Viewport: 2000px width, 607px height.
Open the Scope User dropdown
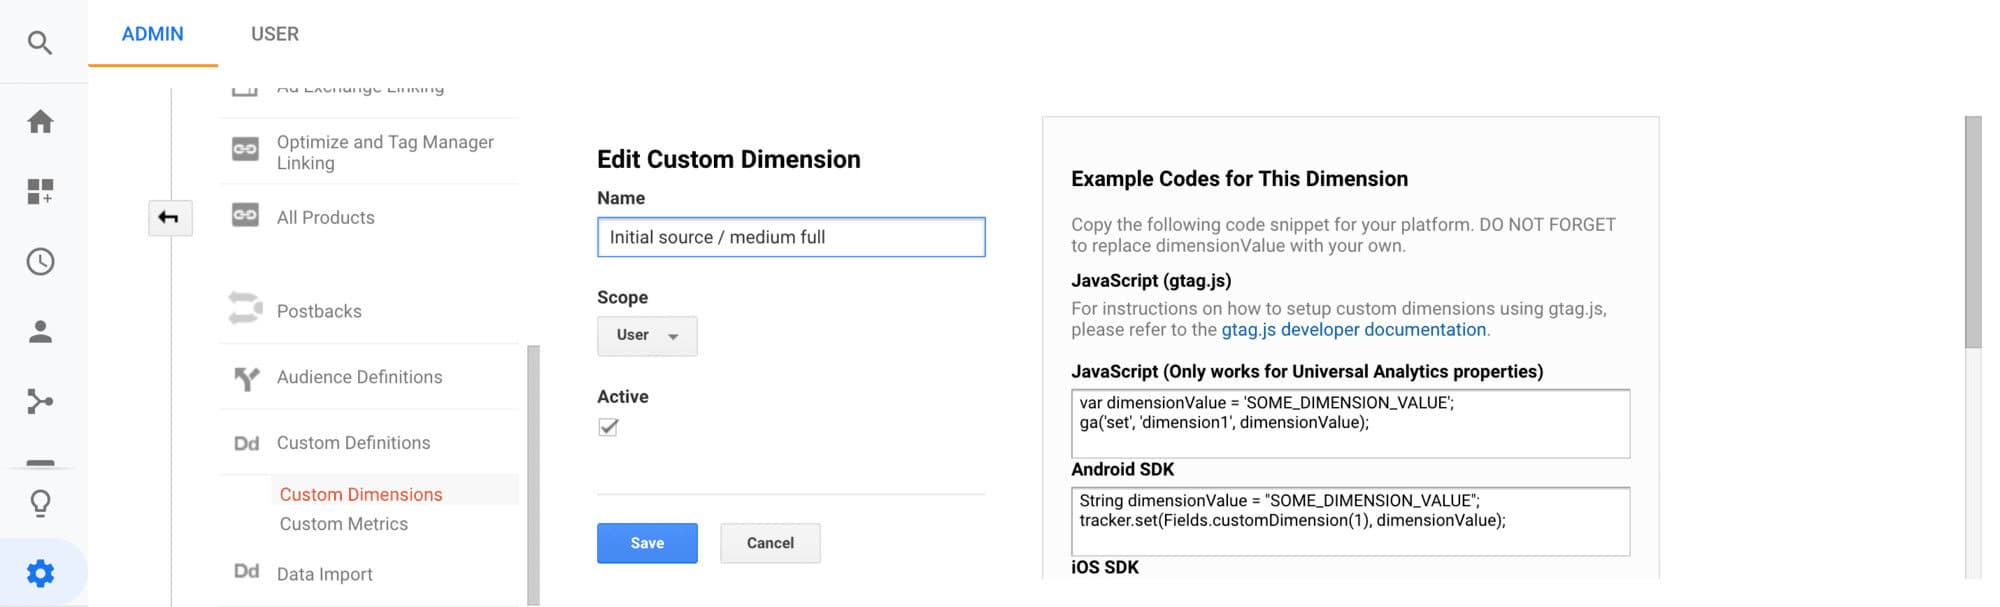click(x=647, y=336)
